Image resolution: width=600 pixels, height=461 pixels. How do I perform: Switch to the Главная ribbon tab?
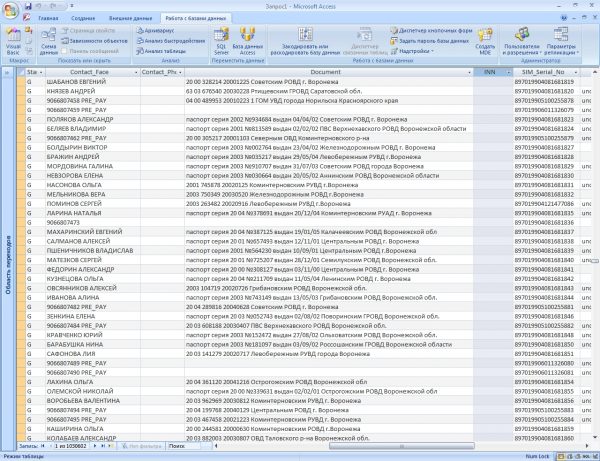pos(48,19)
